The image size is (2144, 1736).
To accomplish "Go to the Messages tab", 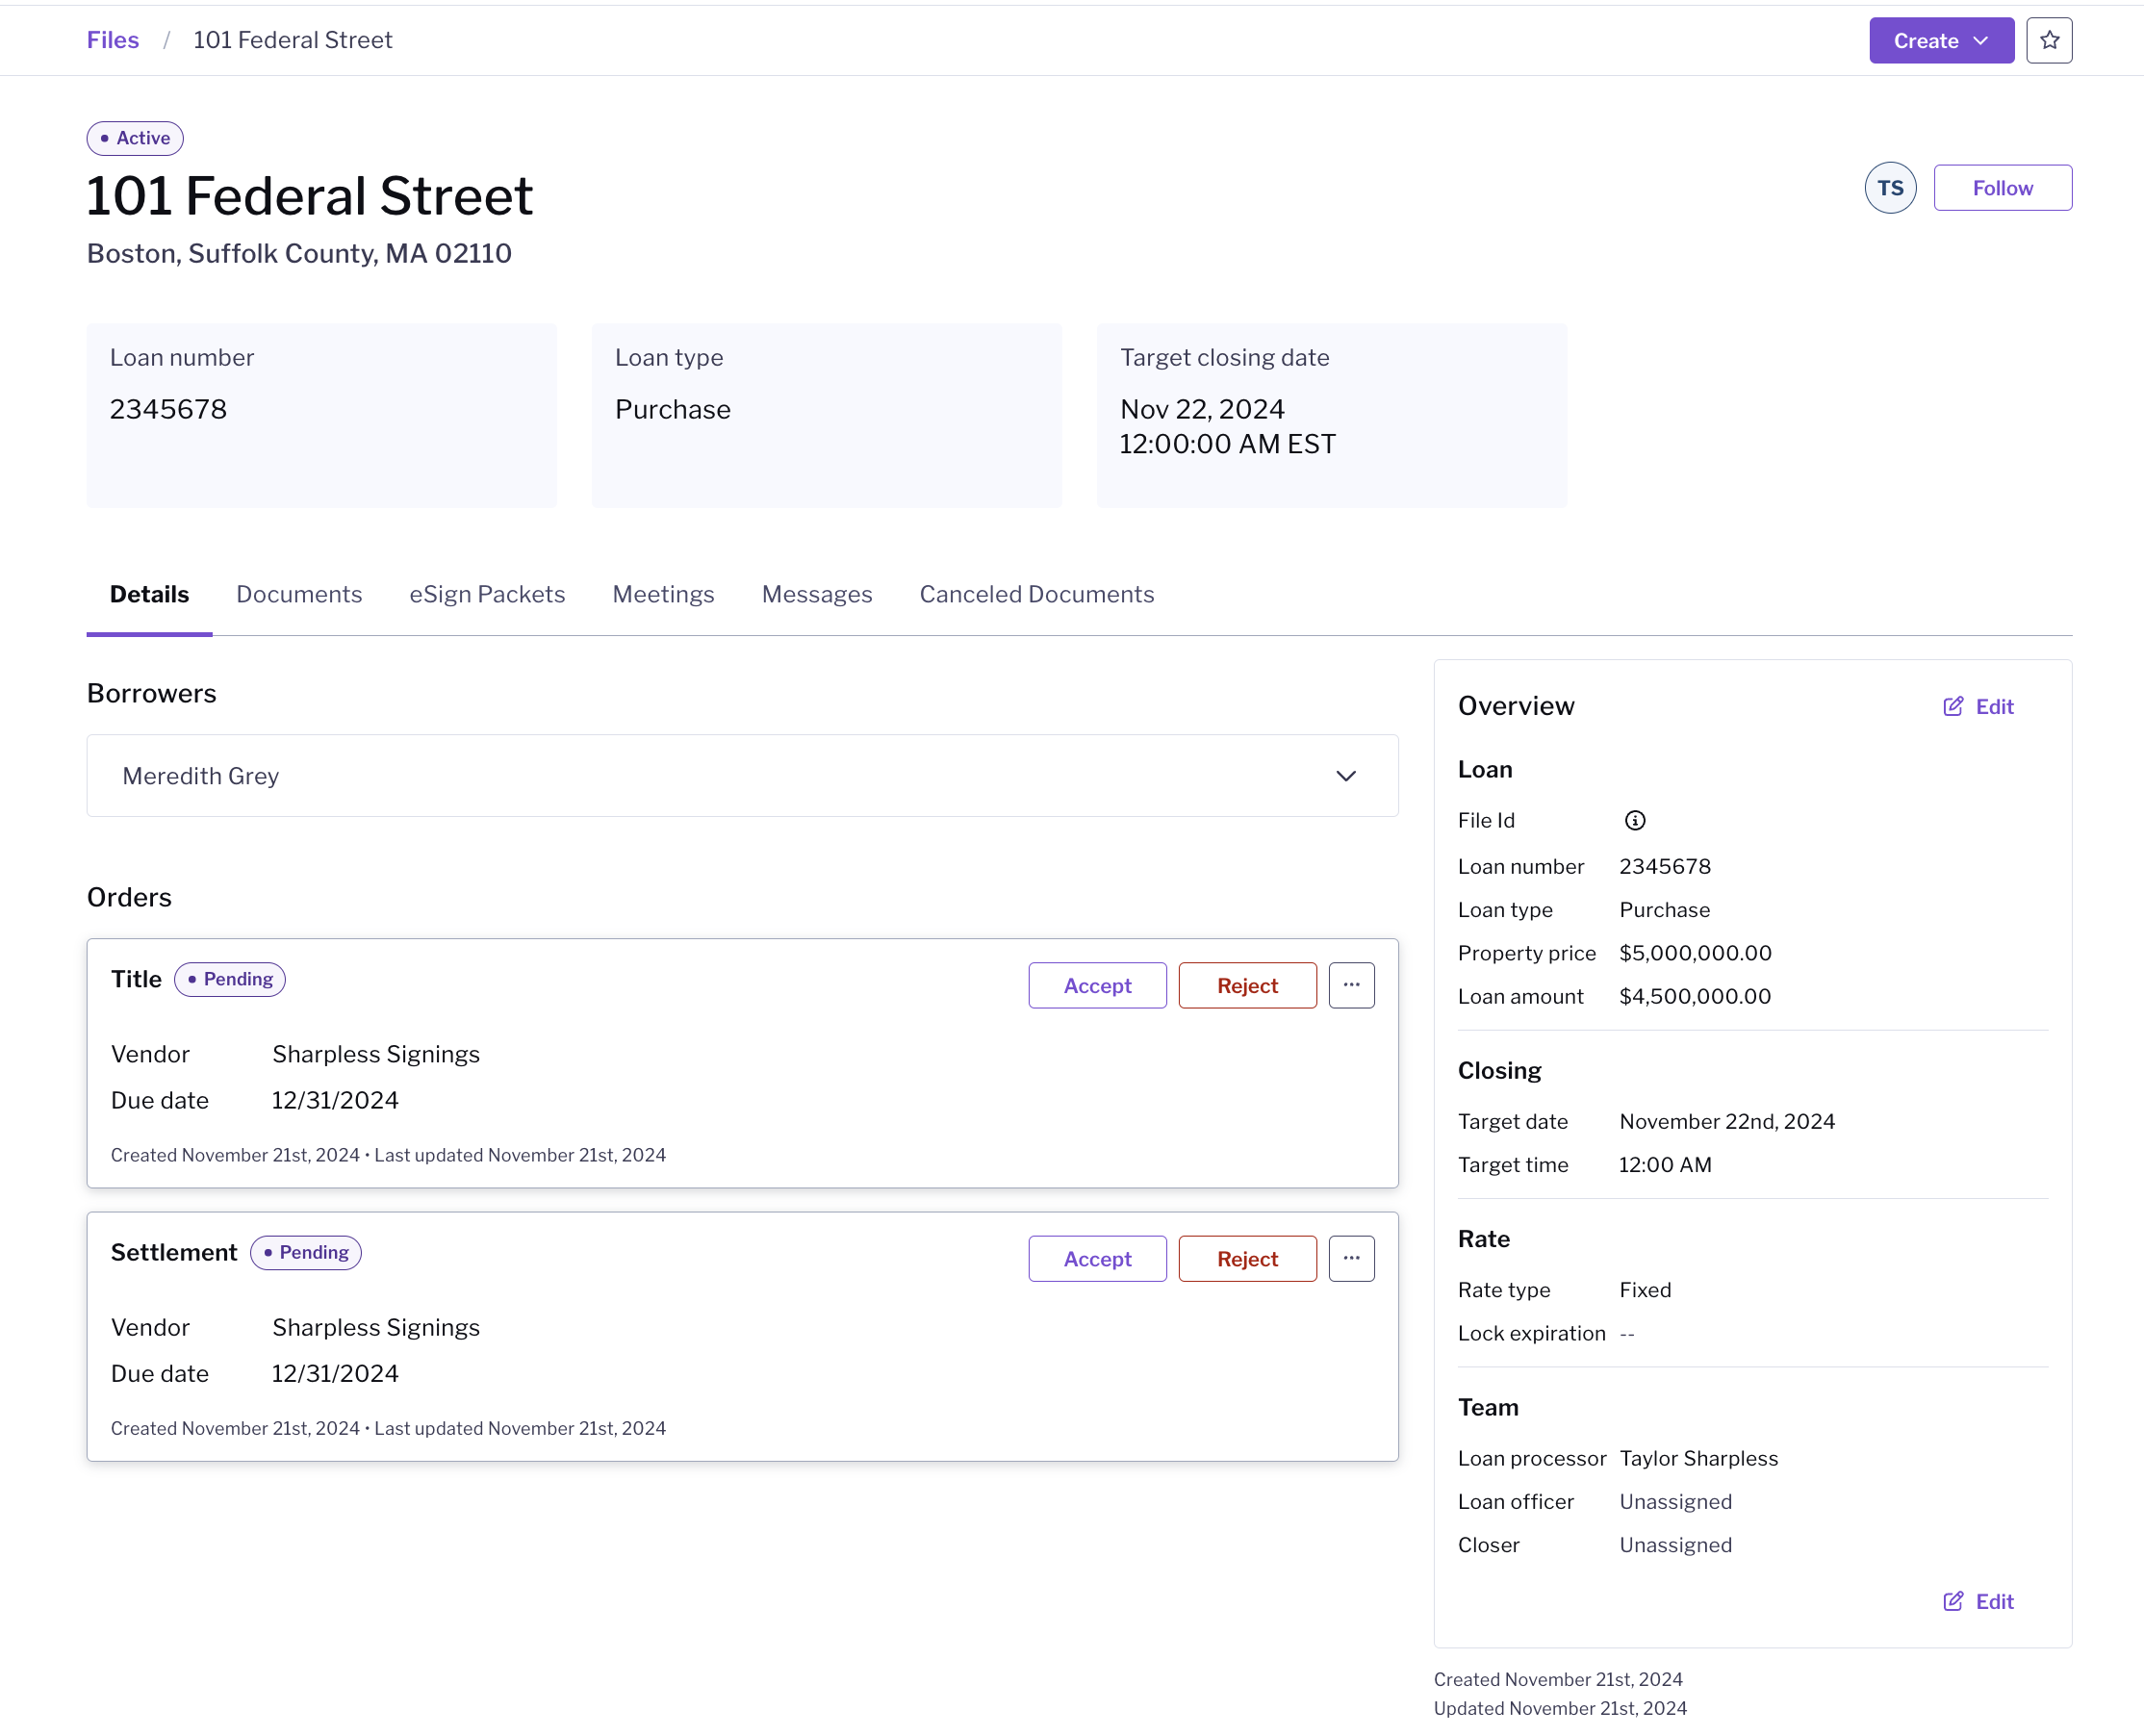I will tap(817, 595).
